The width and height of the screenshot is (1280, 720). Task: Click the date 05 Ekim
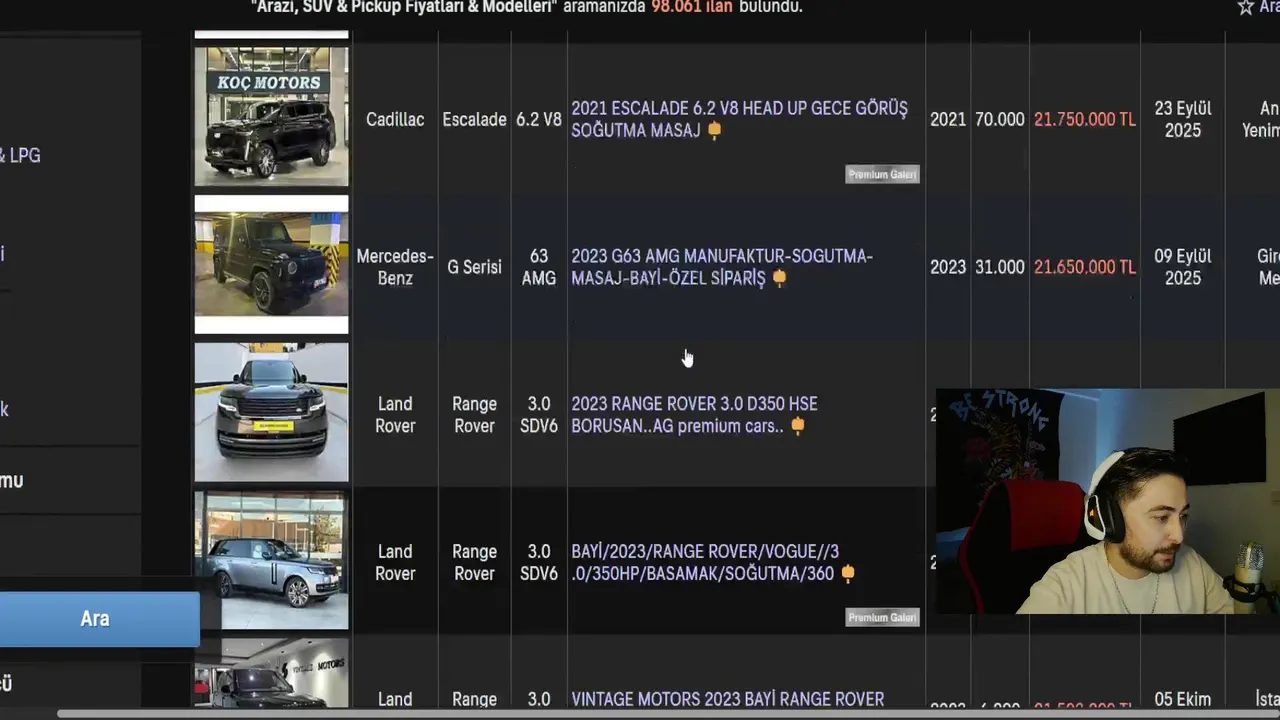coord(1183,699)
